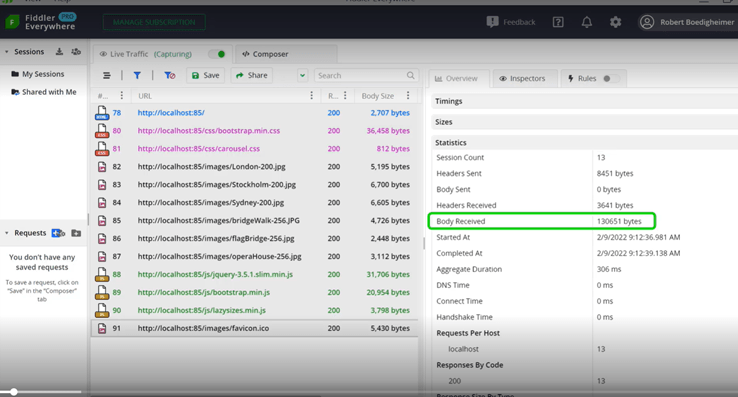Image resolution: width=738 pixels, height=397 pixels.
Task: Click the Save button
Action: point(206,75)
